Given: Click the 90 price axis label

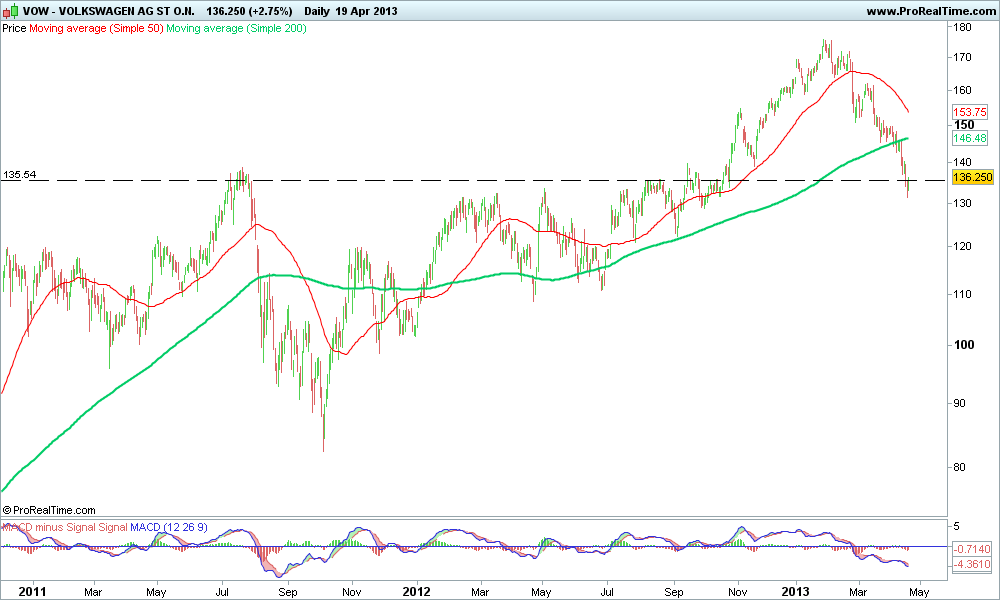Looking at the screenshot, I should 959,403.
